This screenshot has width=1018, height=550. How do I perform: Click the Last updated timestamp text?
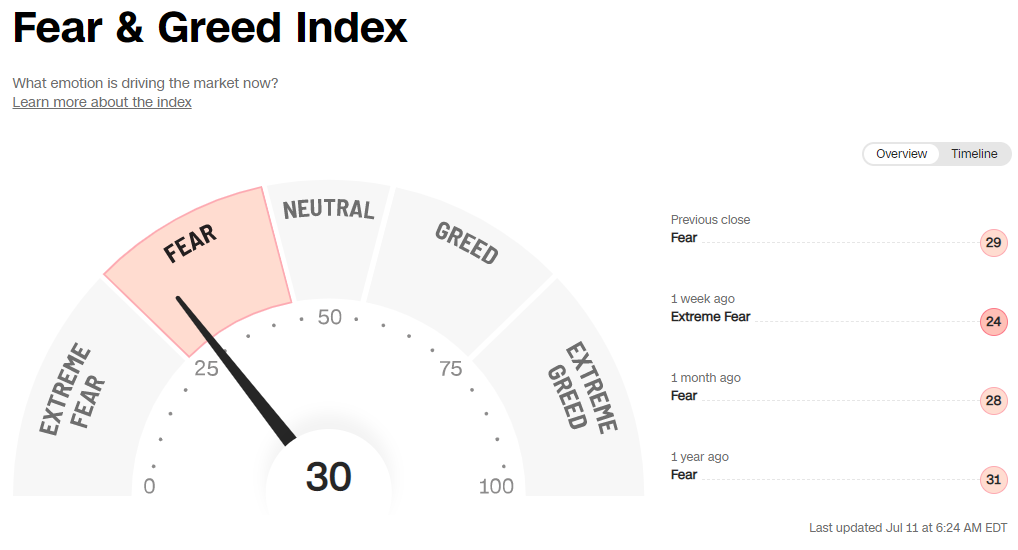tap(907, 528)
